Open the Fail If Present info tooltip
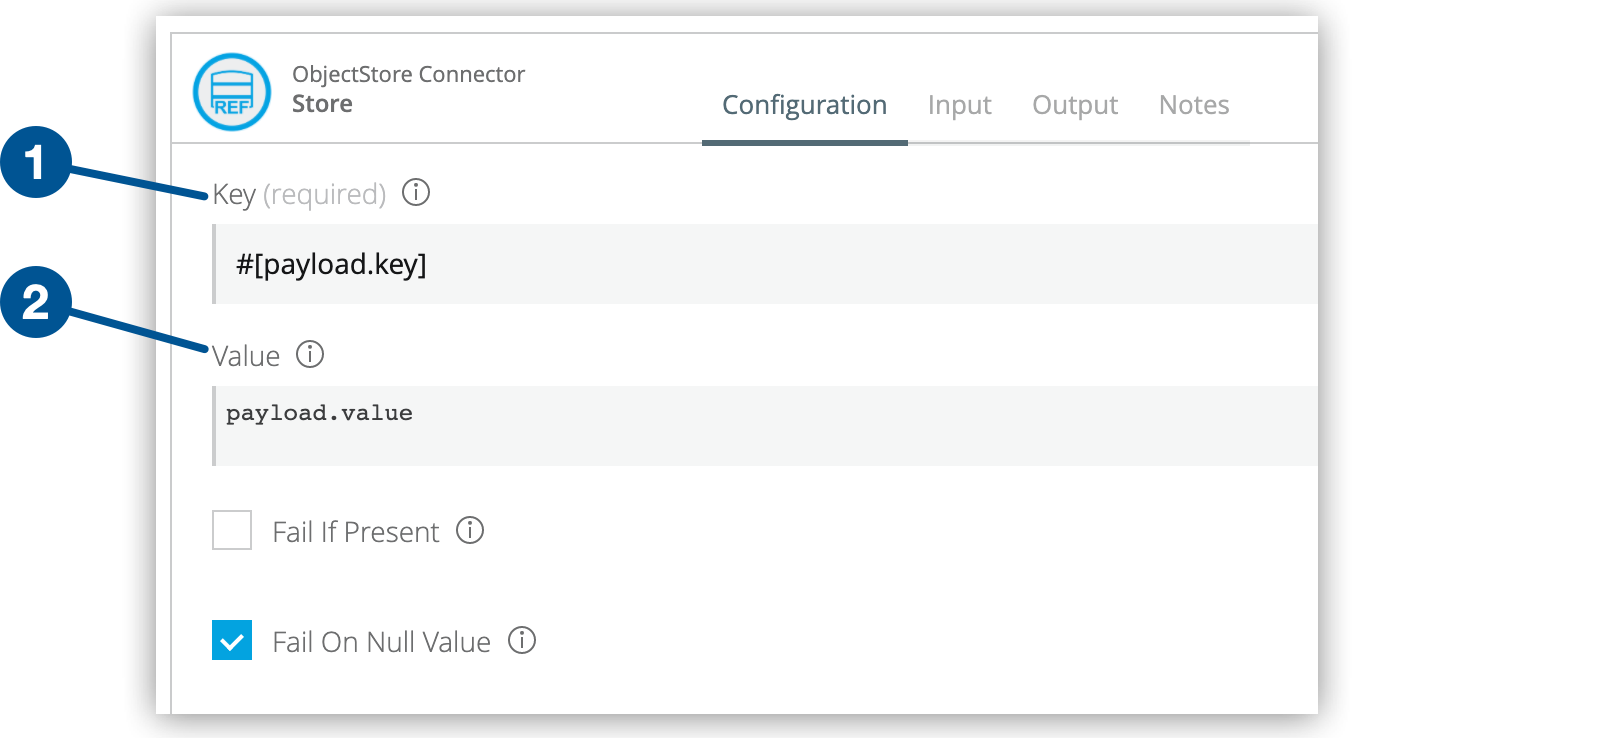The image size is (1598, 738). [x=470, y=530]
